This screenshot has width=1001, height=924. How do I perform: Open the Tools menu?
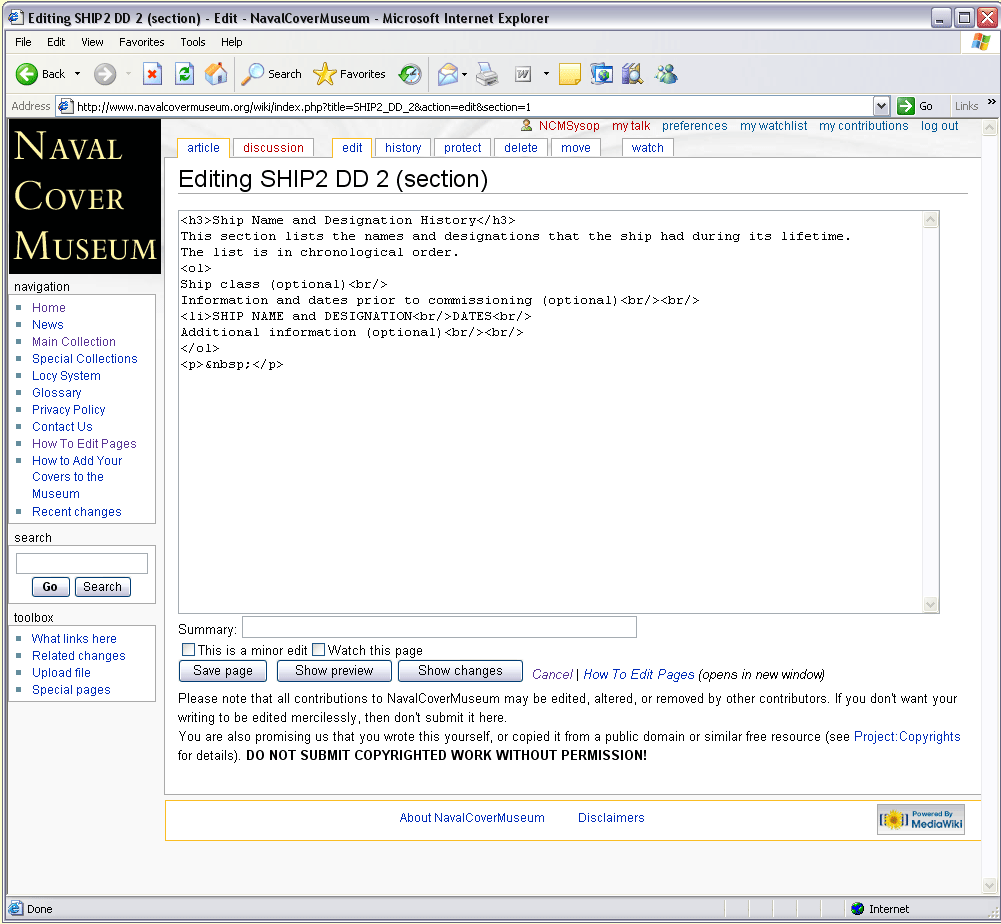193,42
